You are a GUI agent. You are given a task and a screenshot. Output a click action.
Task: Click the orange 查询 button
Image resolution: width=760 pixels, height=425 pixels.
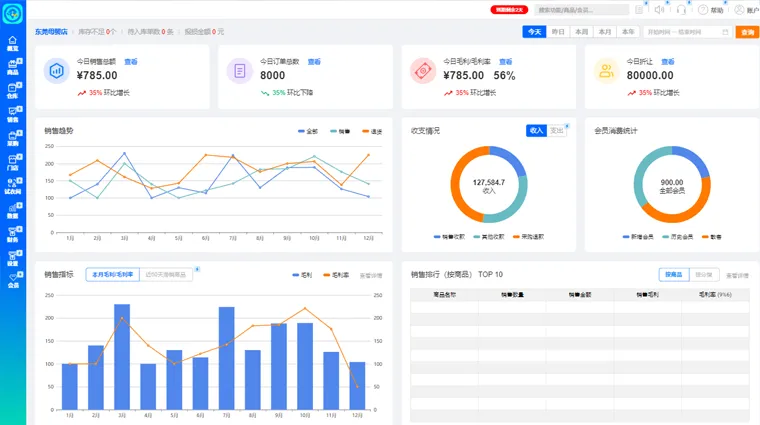click(747, 32)
